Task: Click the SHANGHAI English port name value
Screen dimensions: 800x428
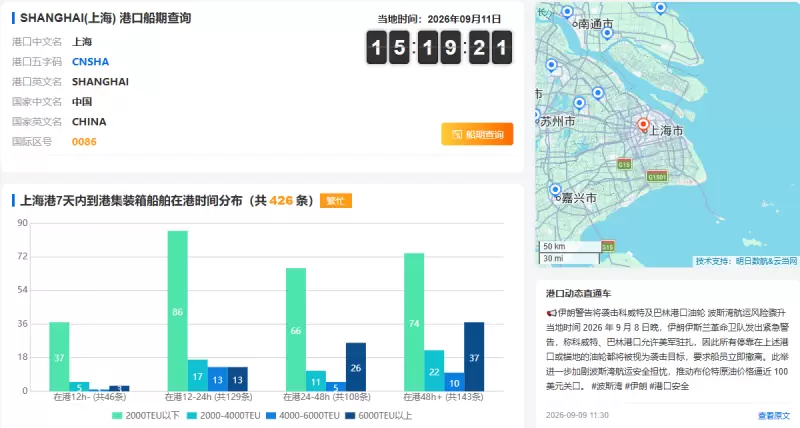Action: tap(101, 82)
